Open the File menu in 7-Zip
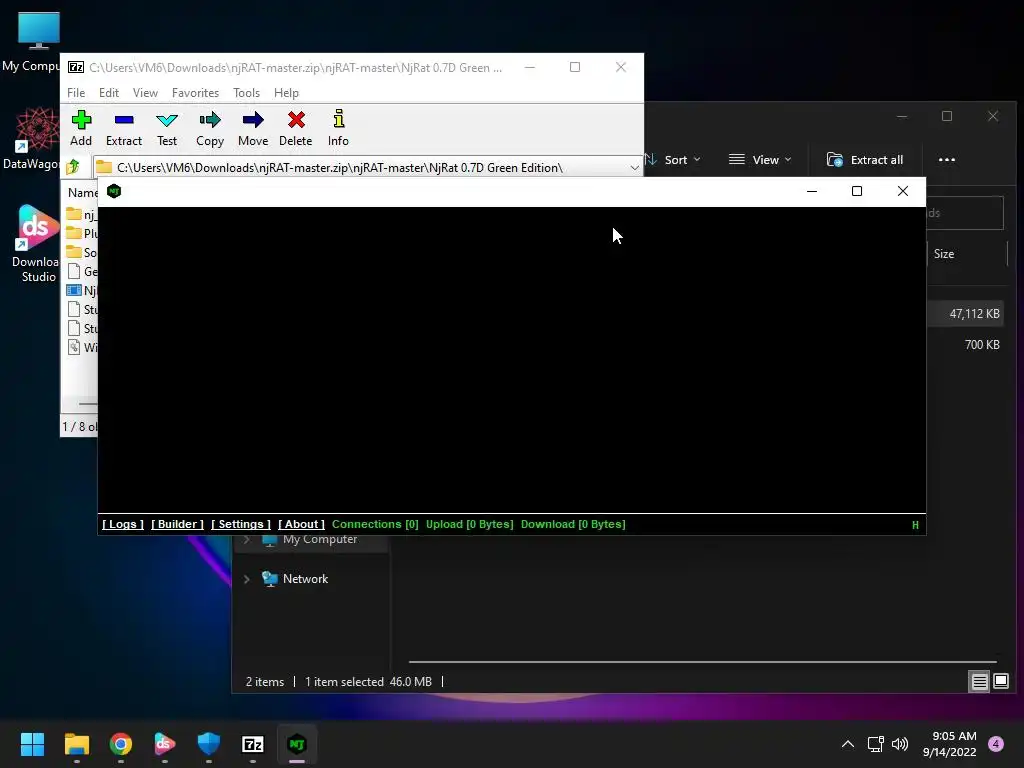Viewport: 1024px width, 768px height. [76, 93]
